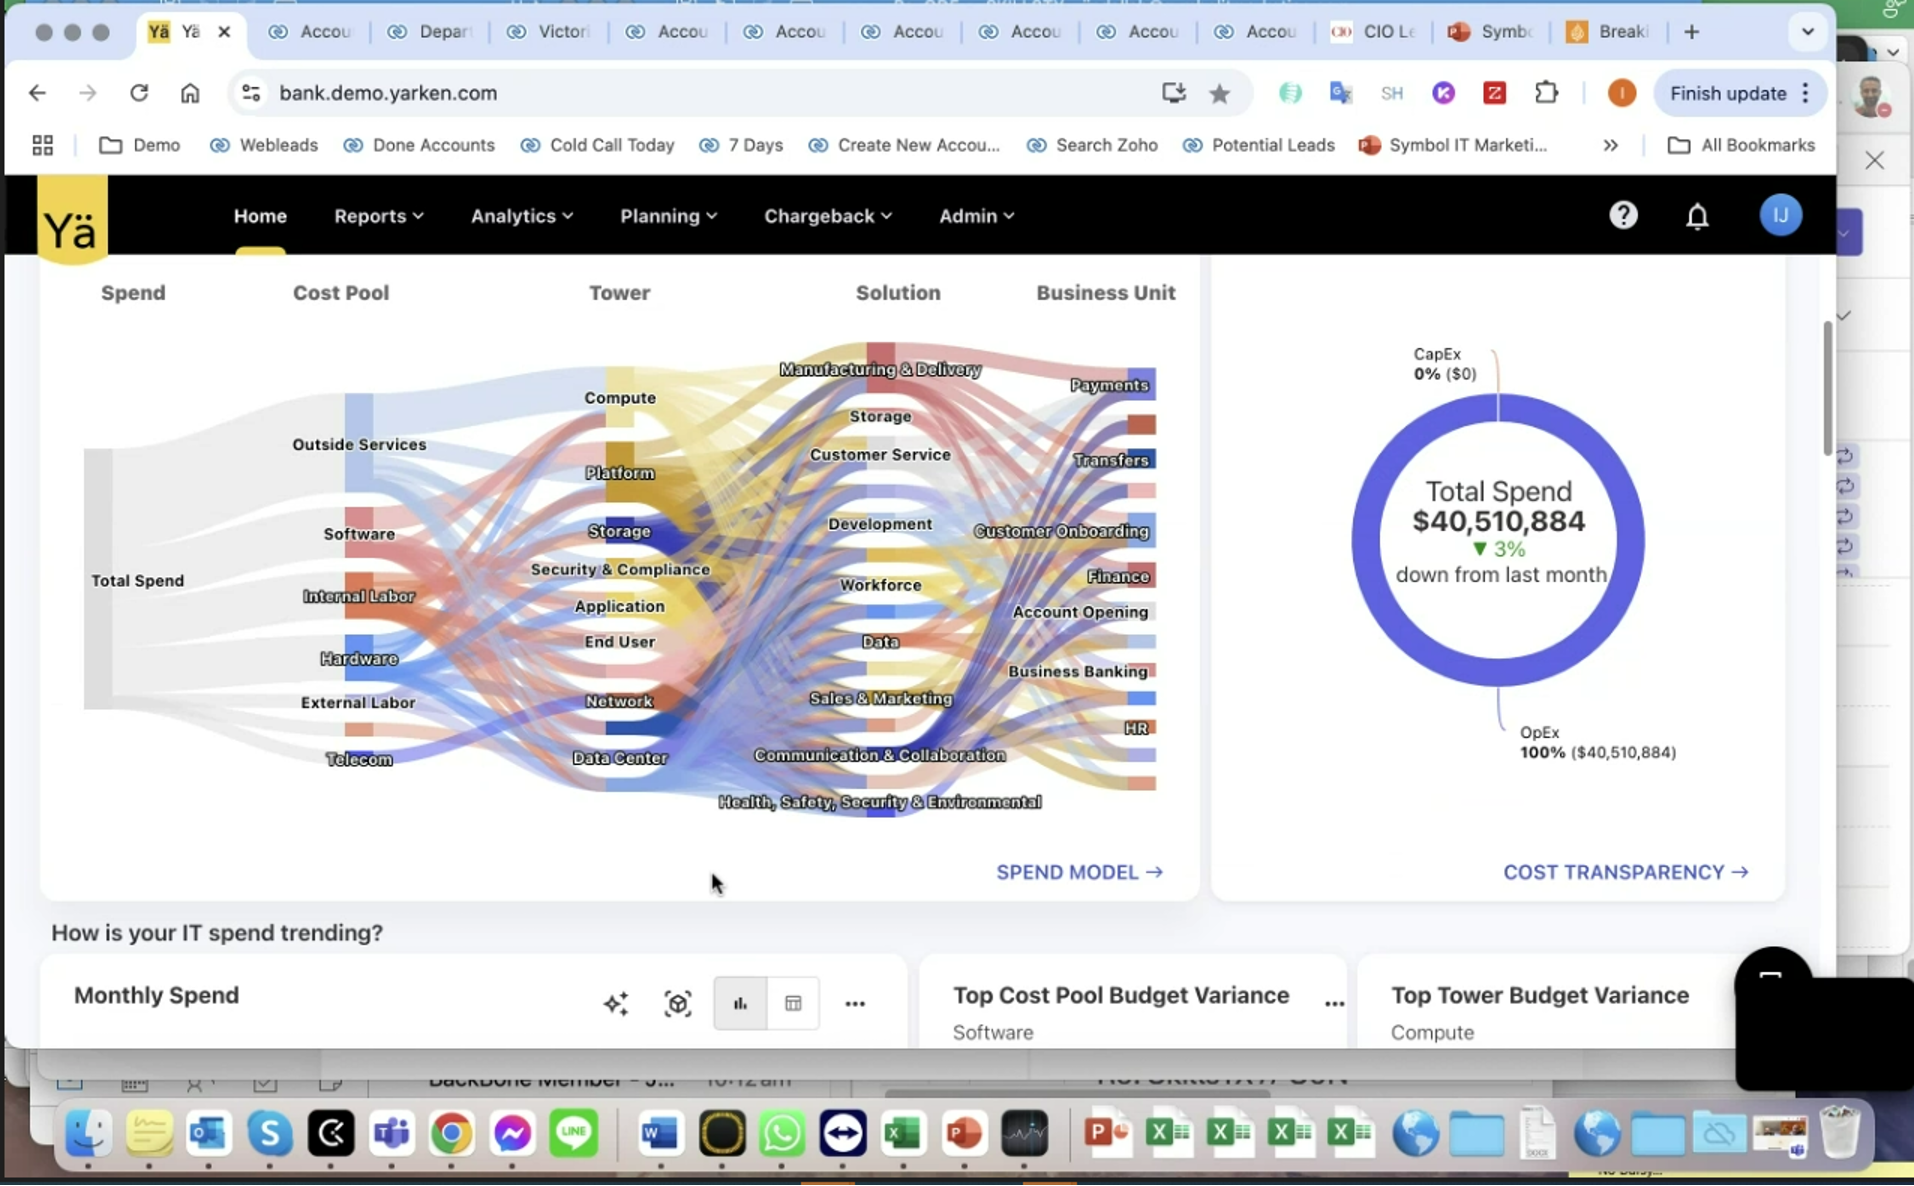Open the notifications bell
The width and height of the screenshot is (1914, 1186).
click(1697, 216)
